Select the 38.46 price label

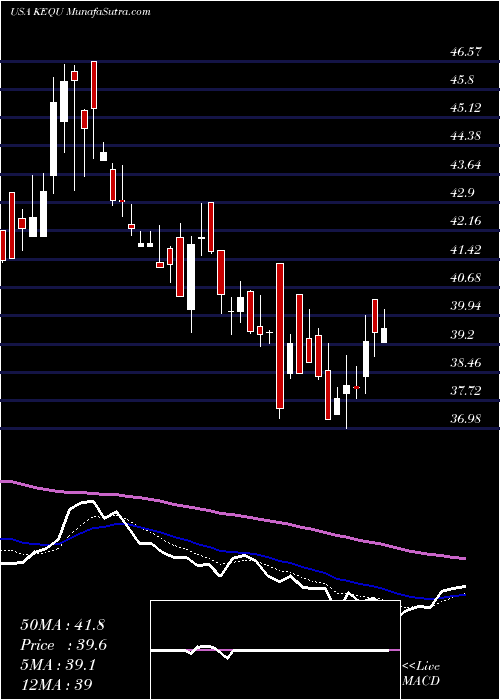tap(465, 363)
